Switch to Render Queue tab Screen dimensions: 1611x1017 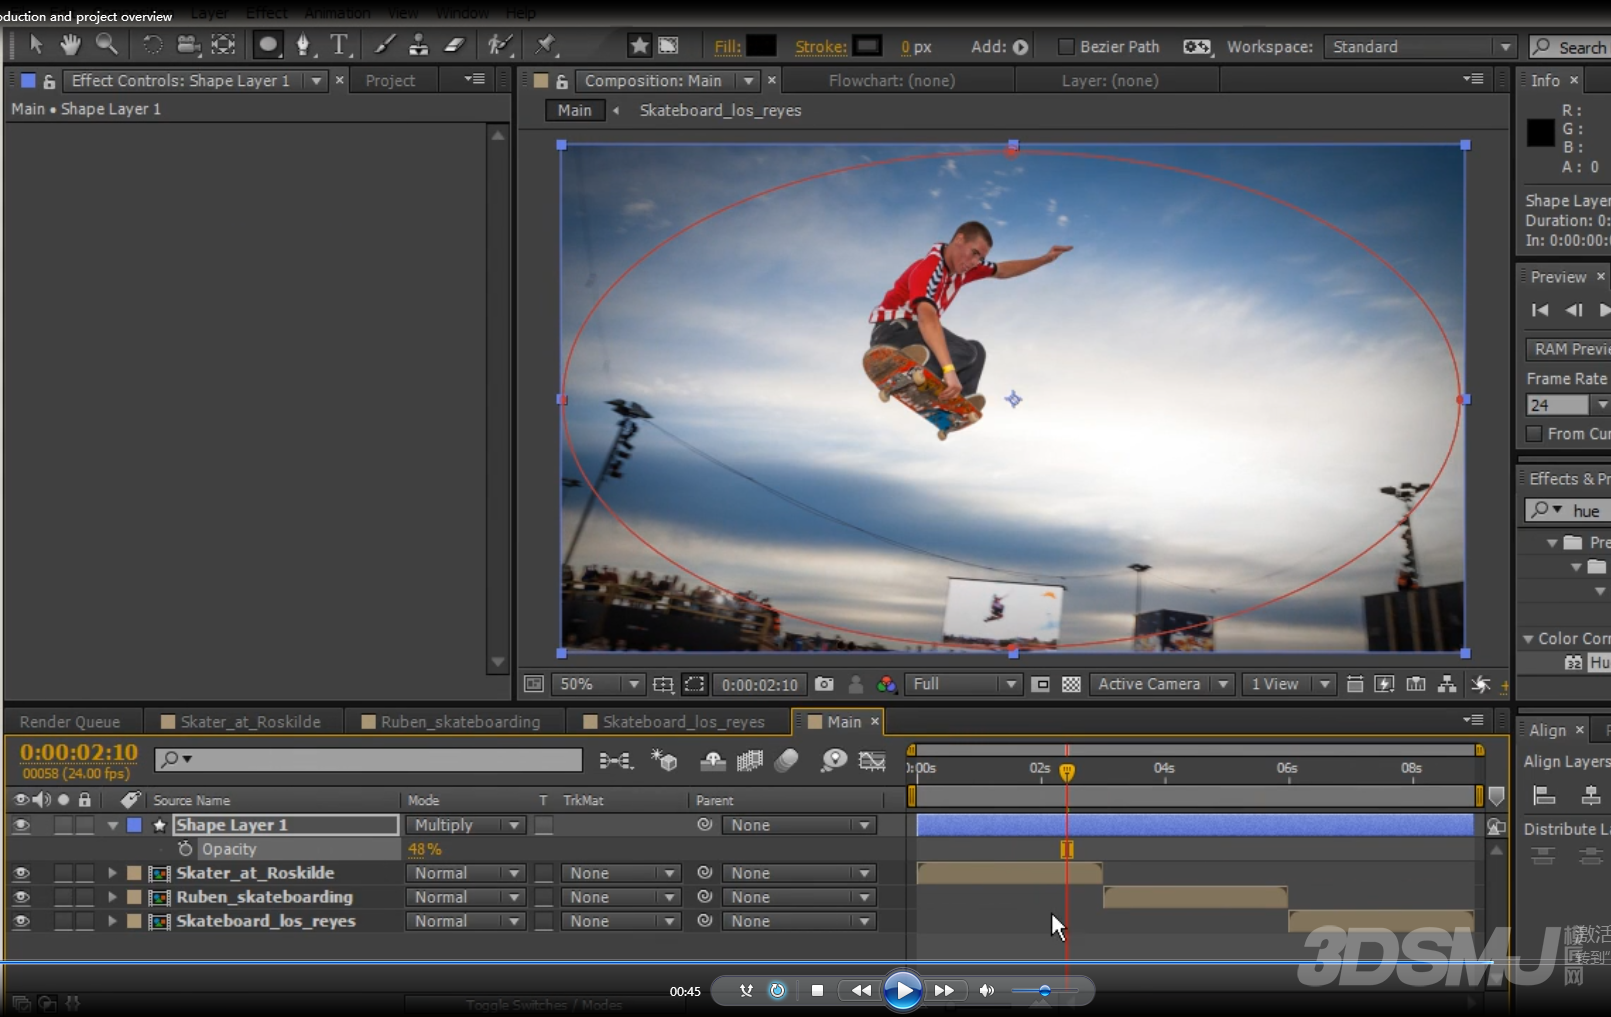[70, 721]
